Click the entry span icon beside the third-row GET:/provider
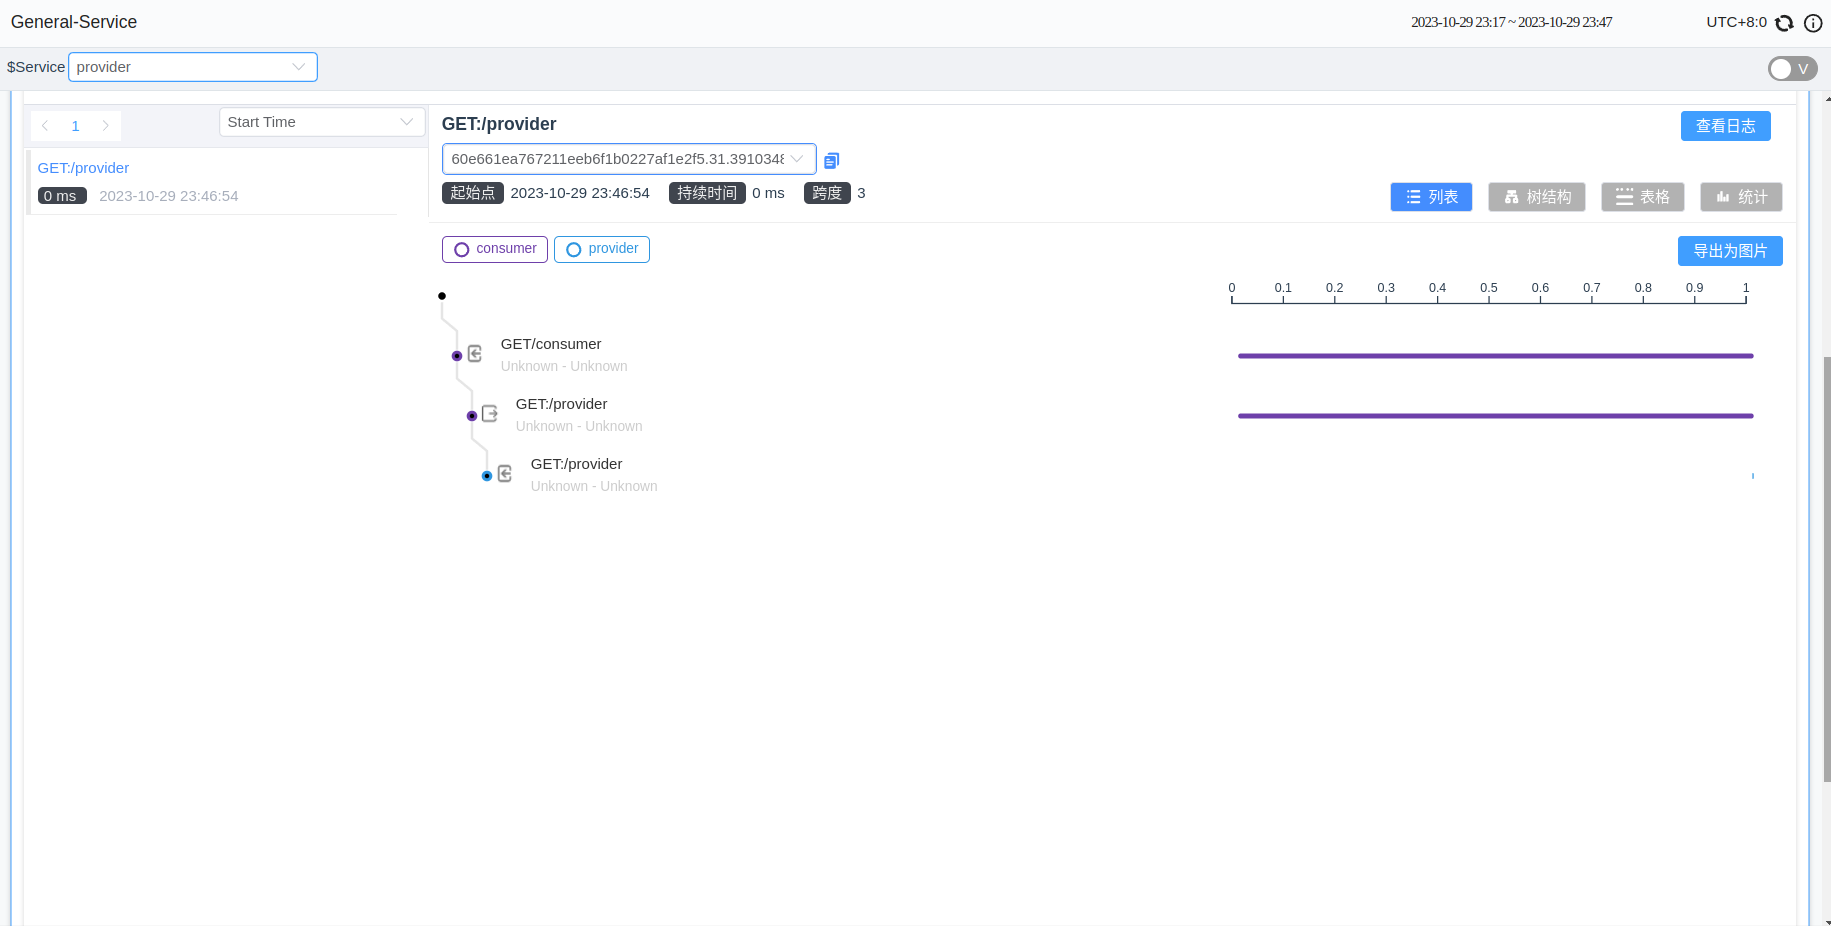The width and height of the screenshot is (1831, 926). tap(505, 474)
